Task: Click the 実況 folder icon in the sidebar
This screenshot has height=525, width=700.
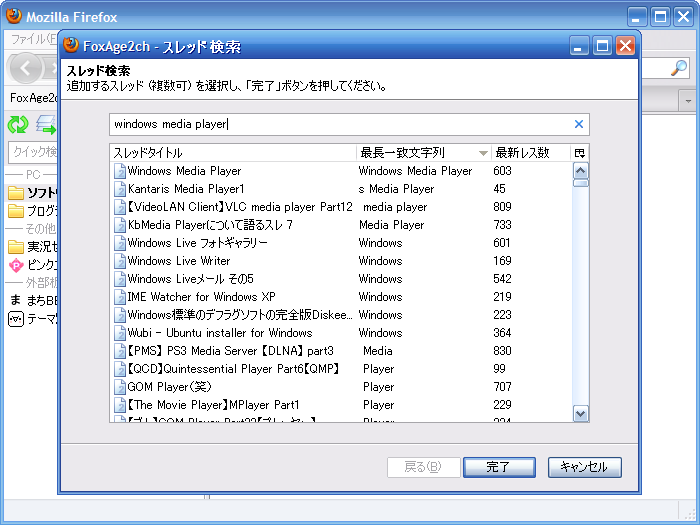Action: coord(16,247)
